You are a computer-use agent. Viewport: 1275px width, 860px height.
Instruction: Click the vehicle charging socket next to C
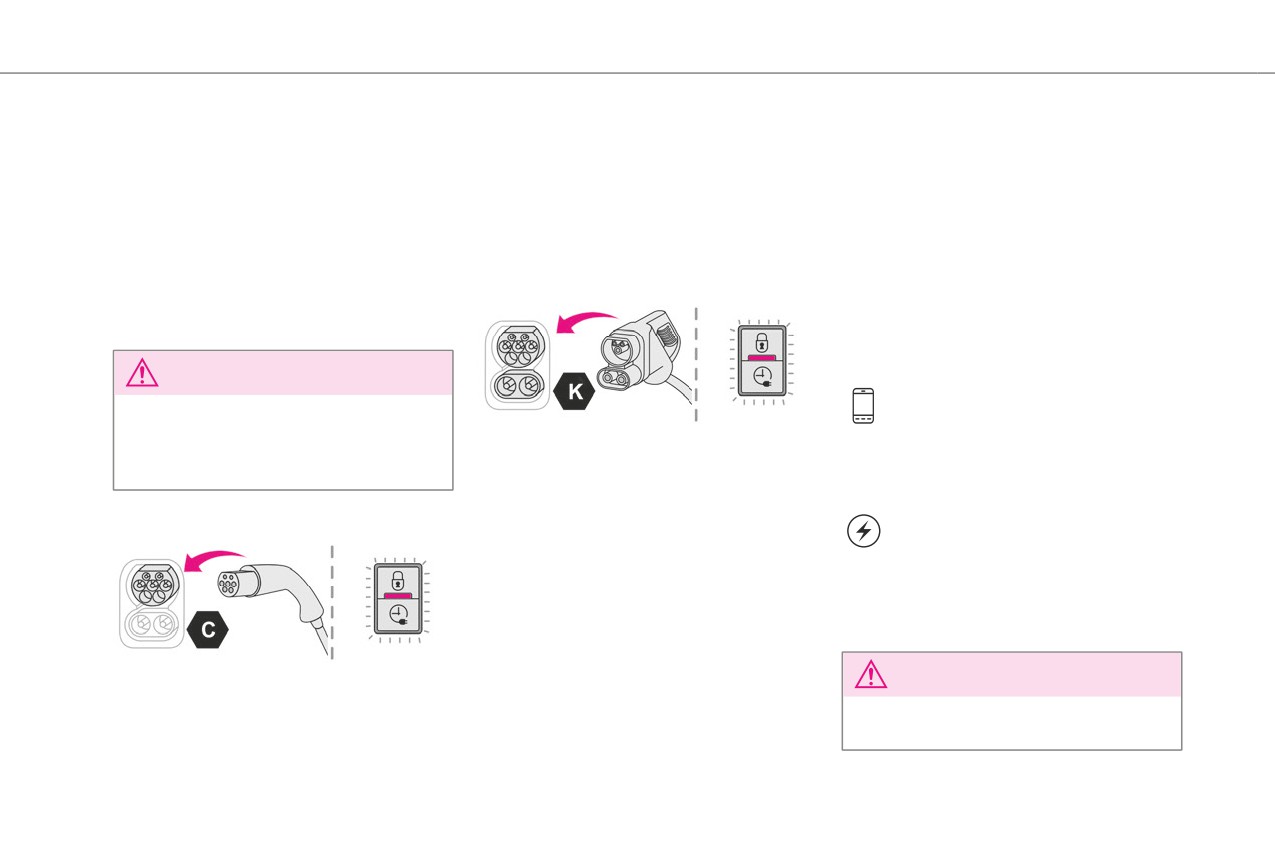[152, 603]
